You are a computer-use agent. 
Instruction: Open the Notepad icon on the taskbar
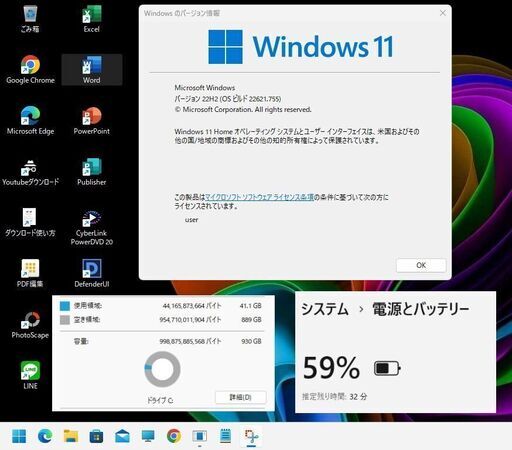[226, 436]
